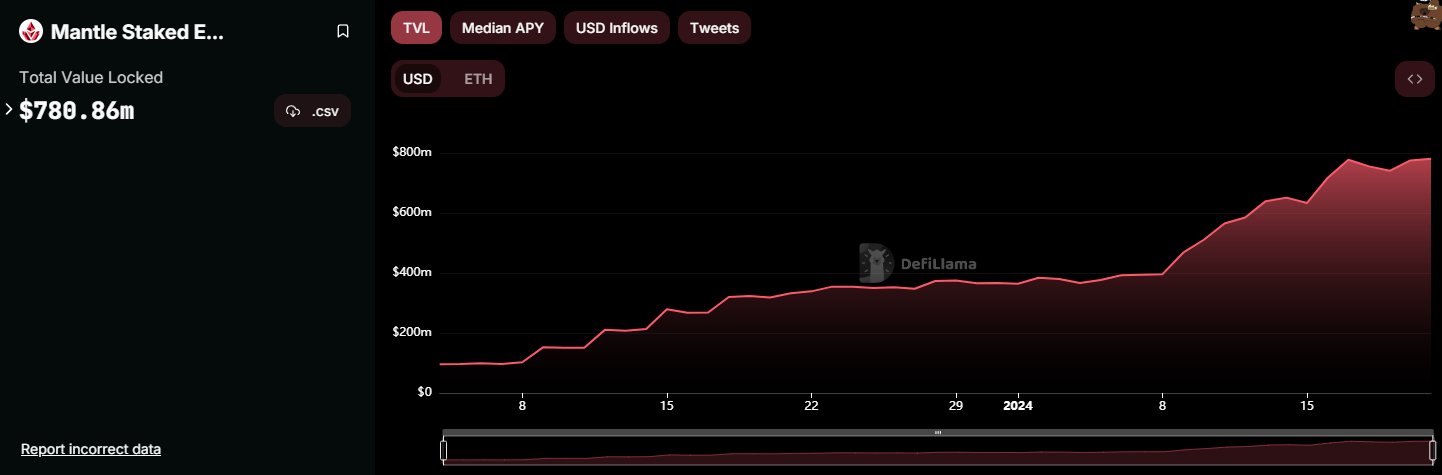Click the left handle of date range slider
This screenshot has height=475, width=1442.
pyautogui.click(x=443, y=450)
